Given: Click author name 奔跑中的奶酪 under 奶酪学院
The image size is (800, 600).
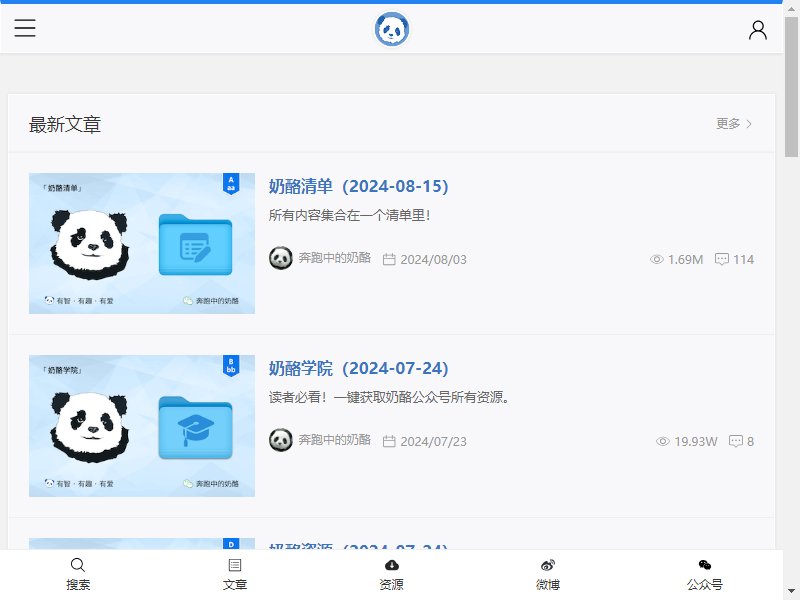Looking at the screenshot, I should coord(335,440).
